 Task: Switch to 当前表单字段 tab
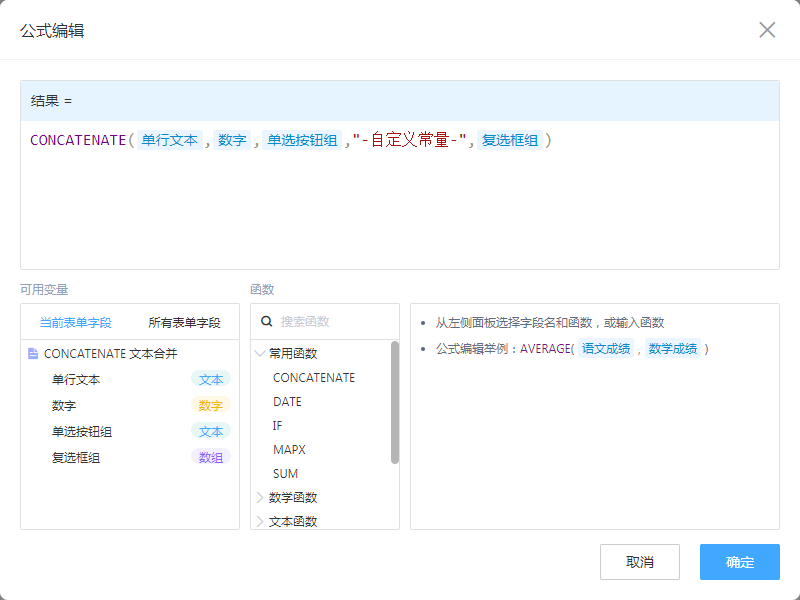75,323
